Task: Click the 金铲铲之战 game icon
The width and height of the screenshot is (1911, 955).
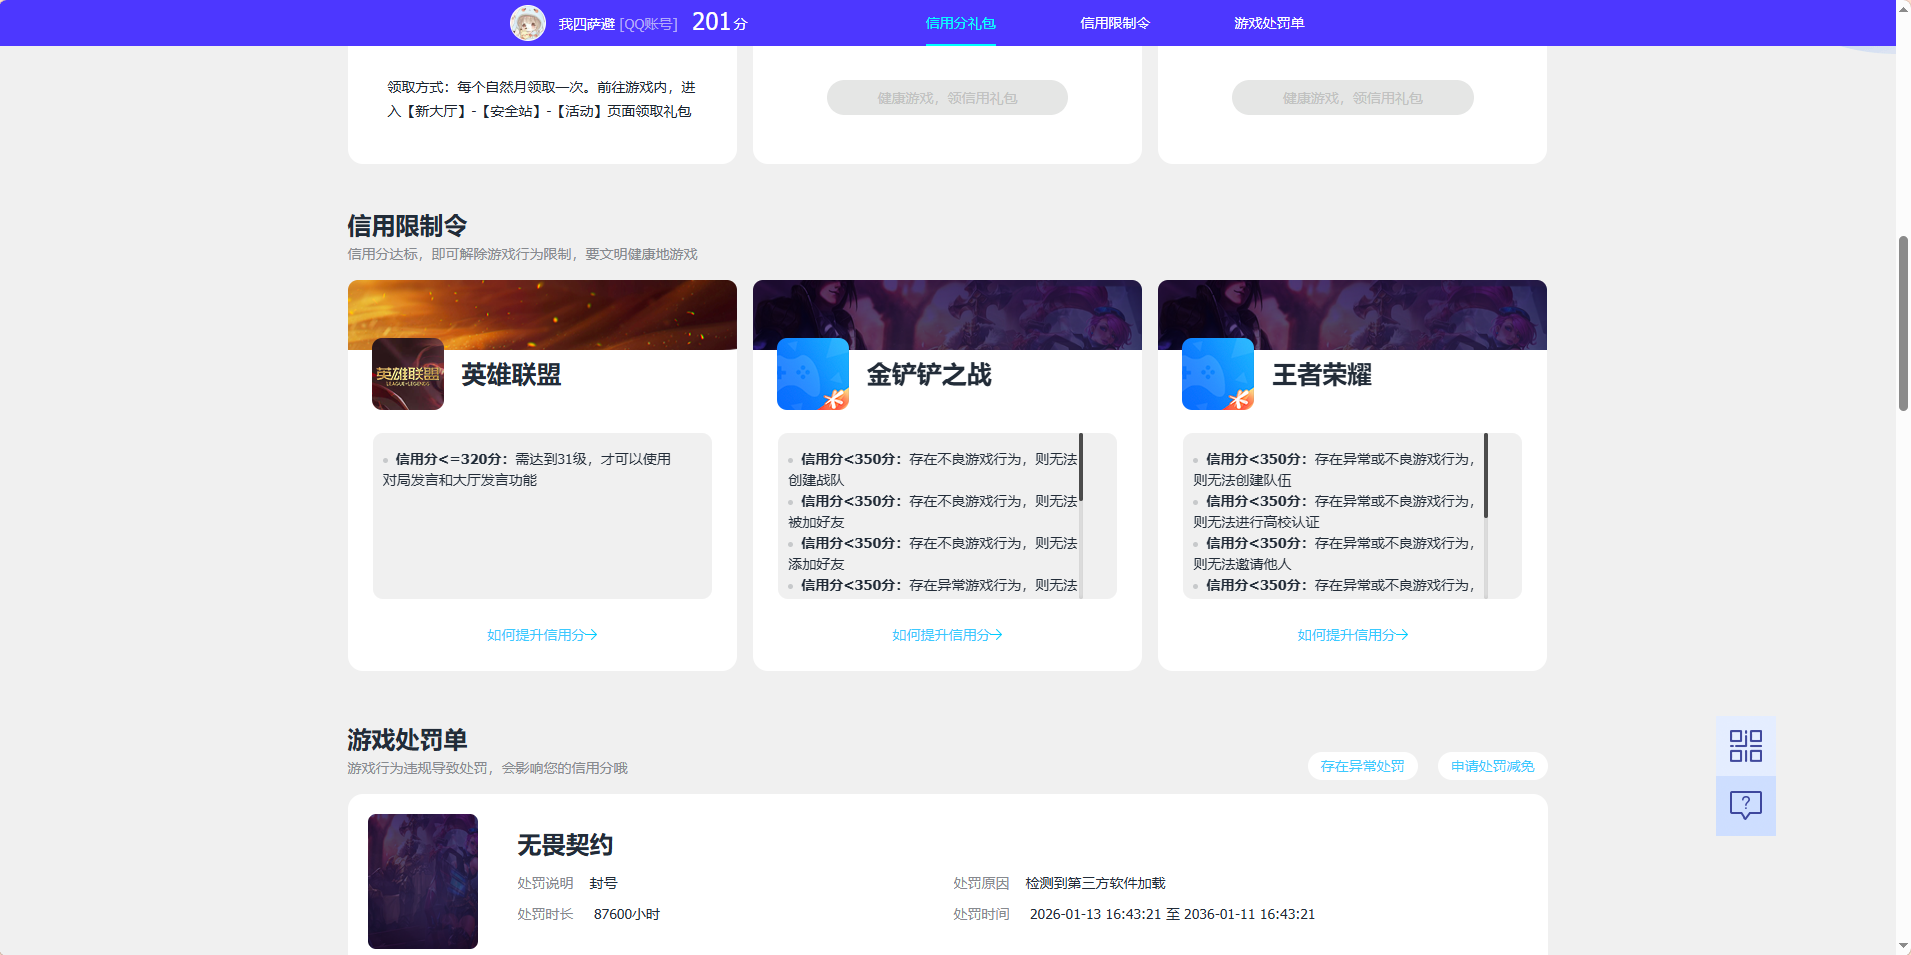Action: click(x=813, y=374)
